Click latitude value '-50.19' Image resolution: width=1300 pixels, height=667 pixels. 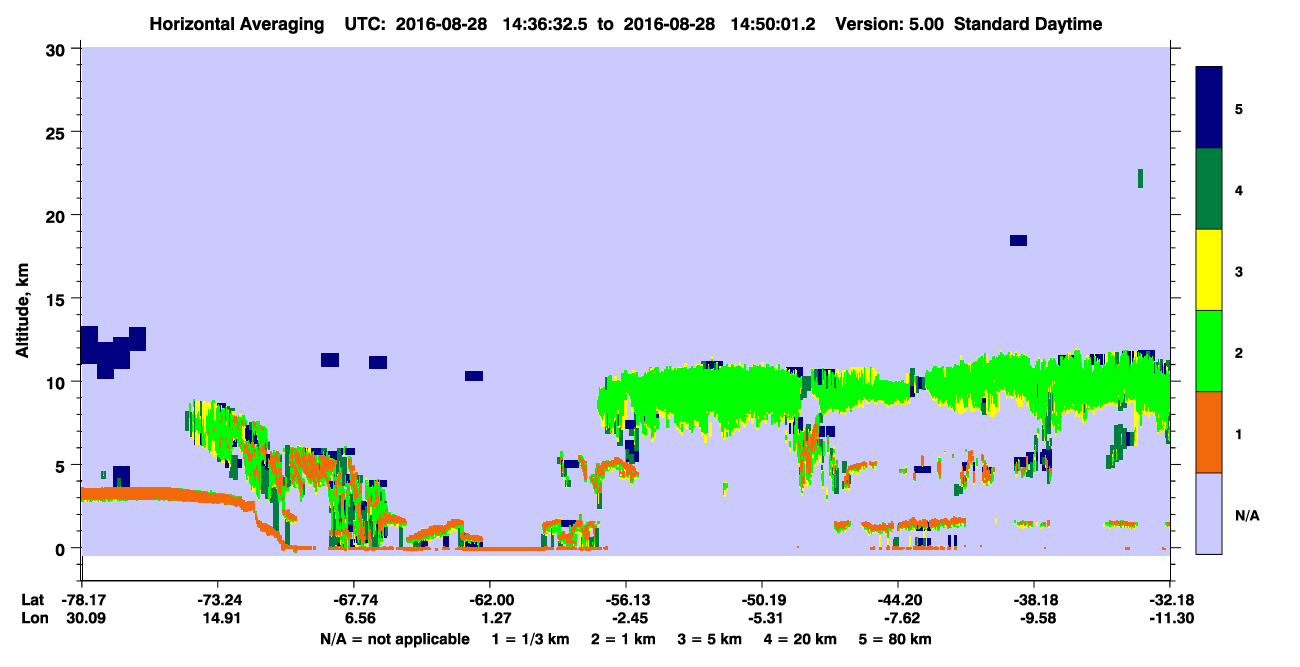[x=762, y=600]
